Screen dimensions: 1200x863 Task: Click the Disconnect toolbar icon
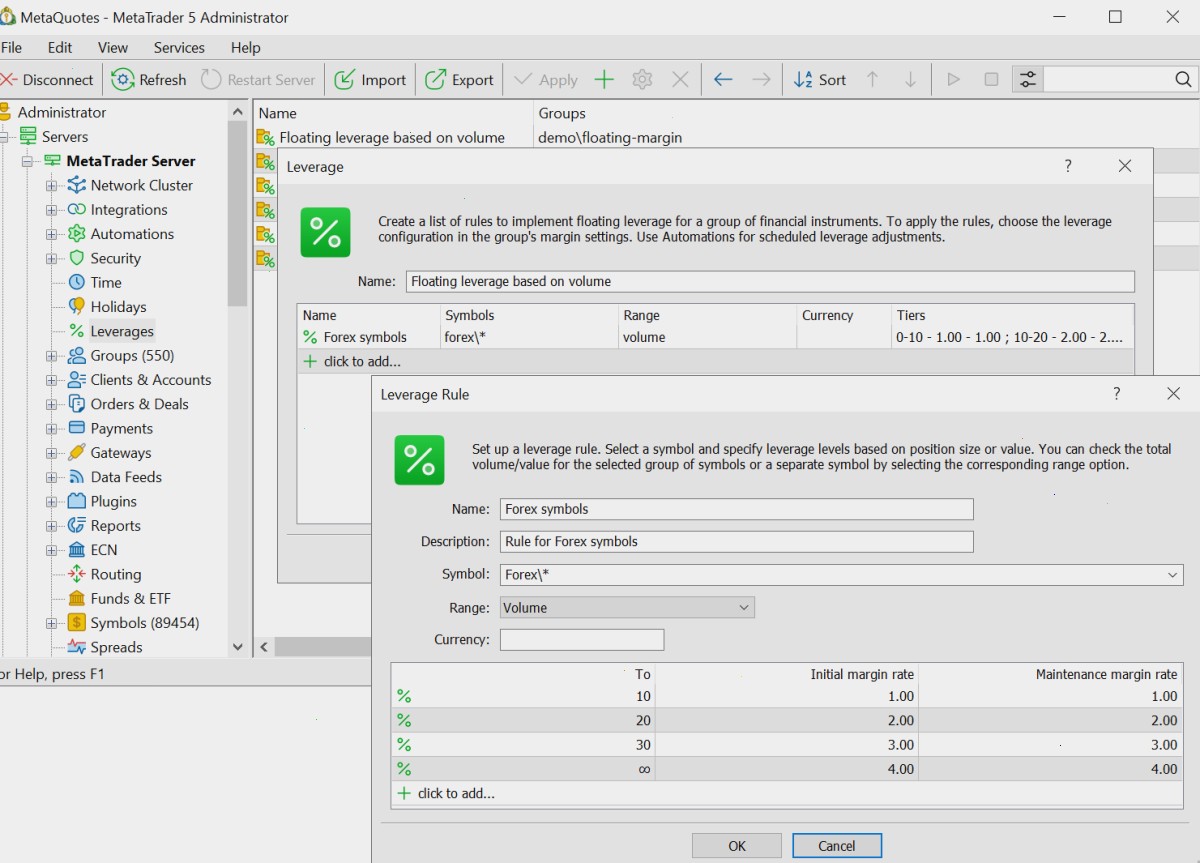click(9, 80)
